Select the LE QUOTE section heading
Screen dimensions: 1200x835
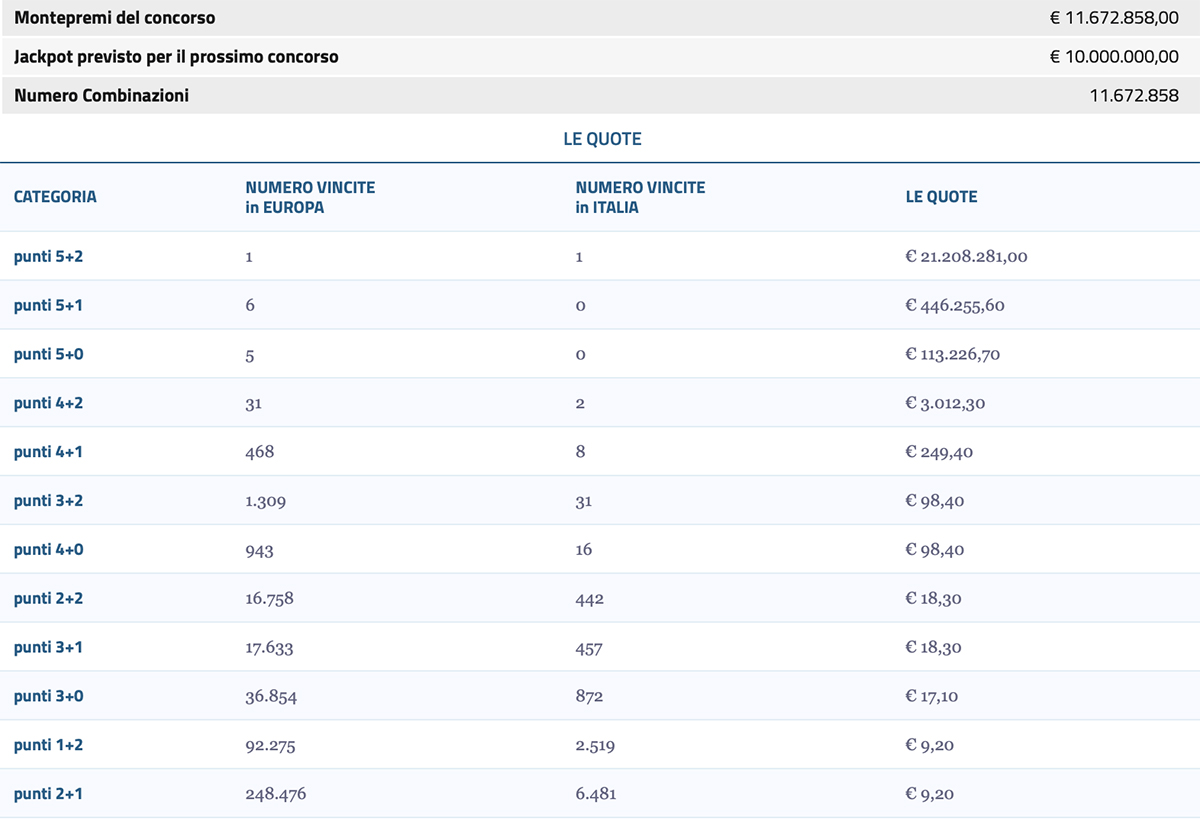click(600, 139)
